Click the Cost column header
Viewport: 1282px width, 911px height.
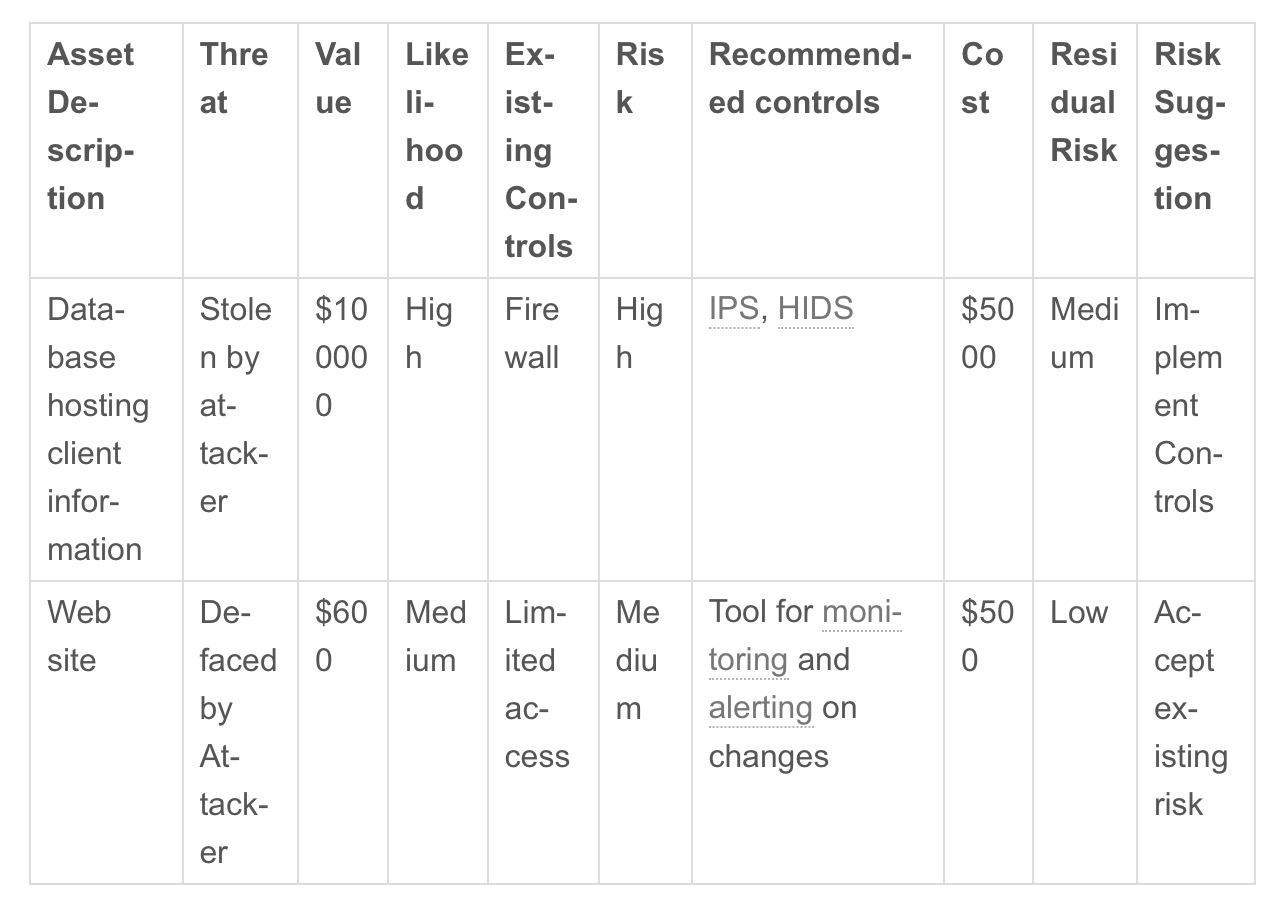(x=982, y=78)
